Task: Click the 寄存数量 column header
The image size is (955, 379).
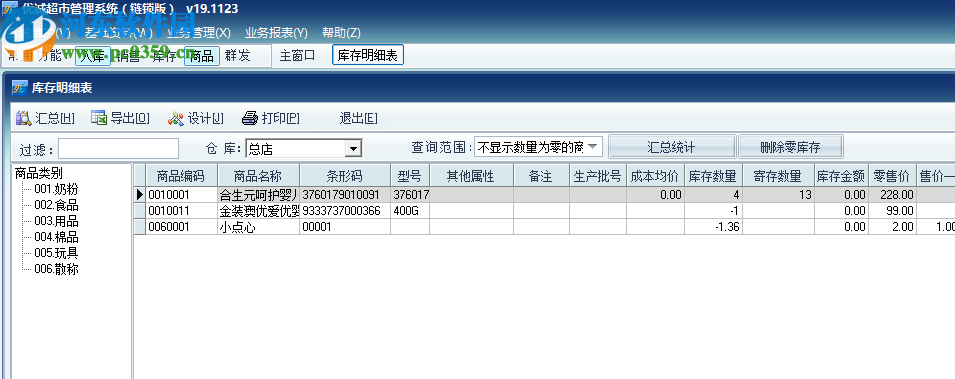Action: click(x=779, y=176)
